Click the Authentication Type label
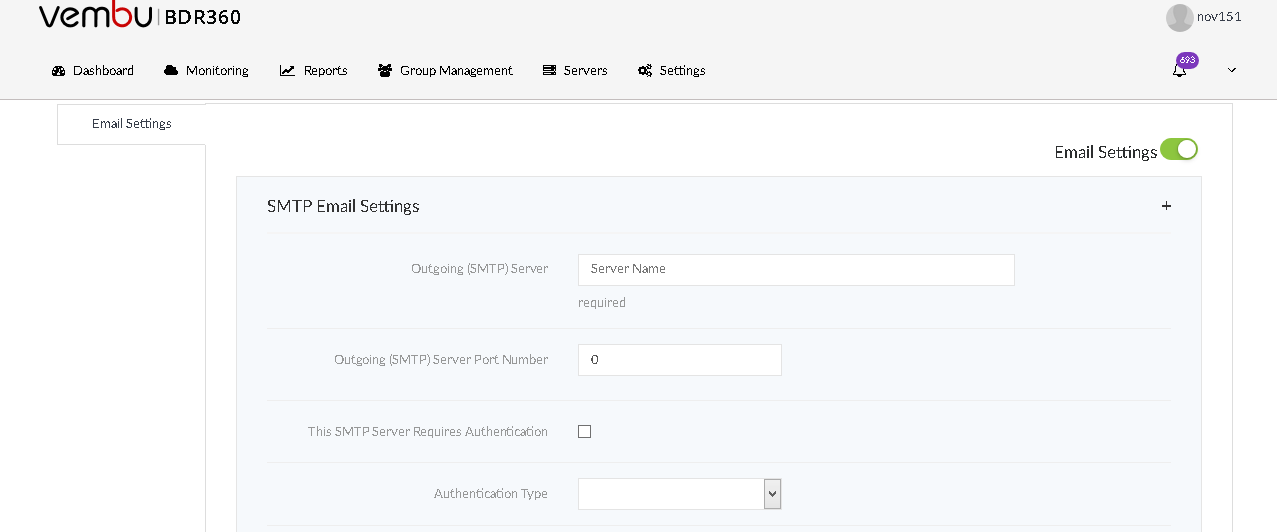 click(491, 494)
